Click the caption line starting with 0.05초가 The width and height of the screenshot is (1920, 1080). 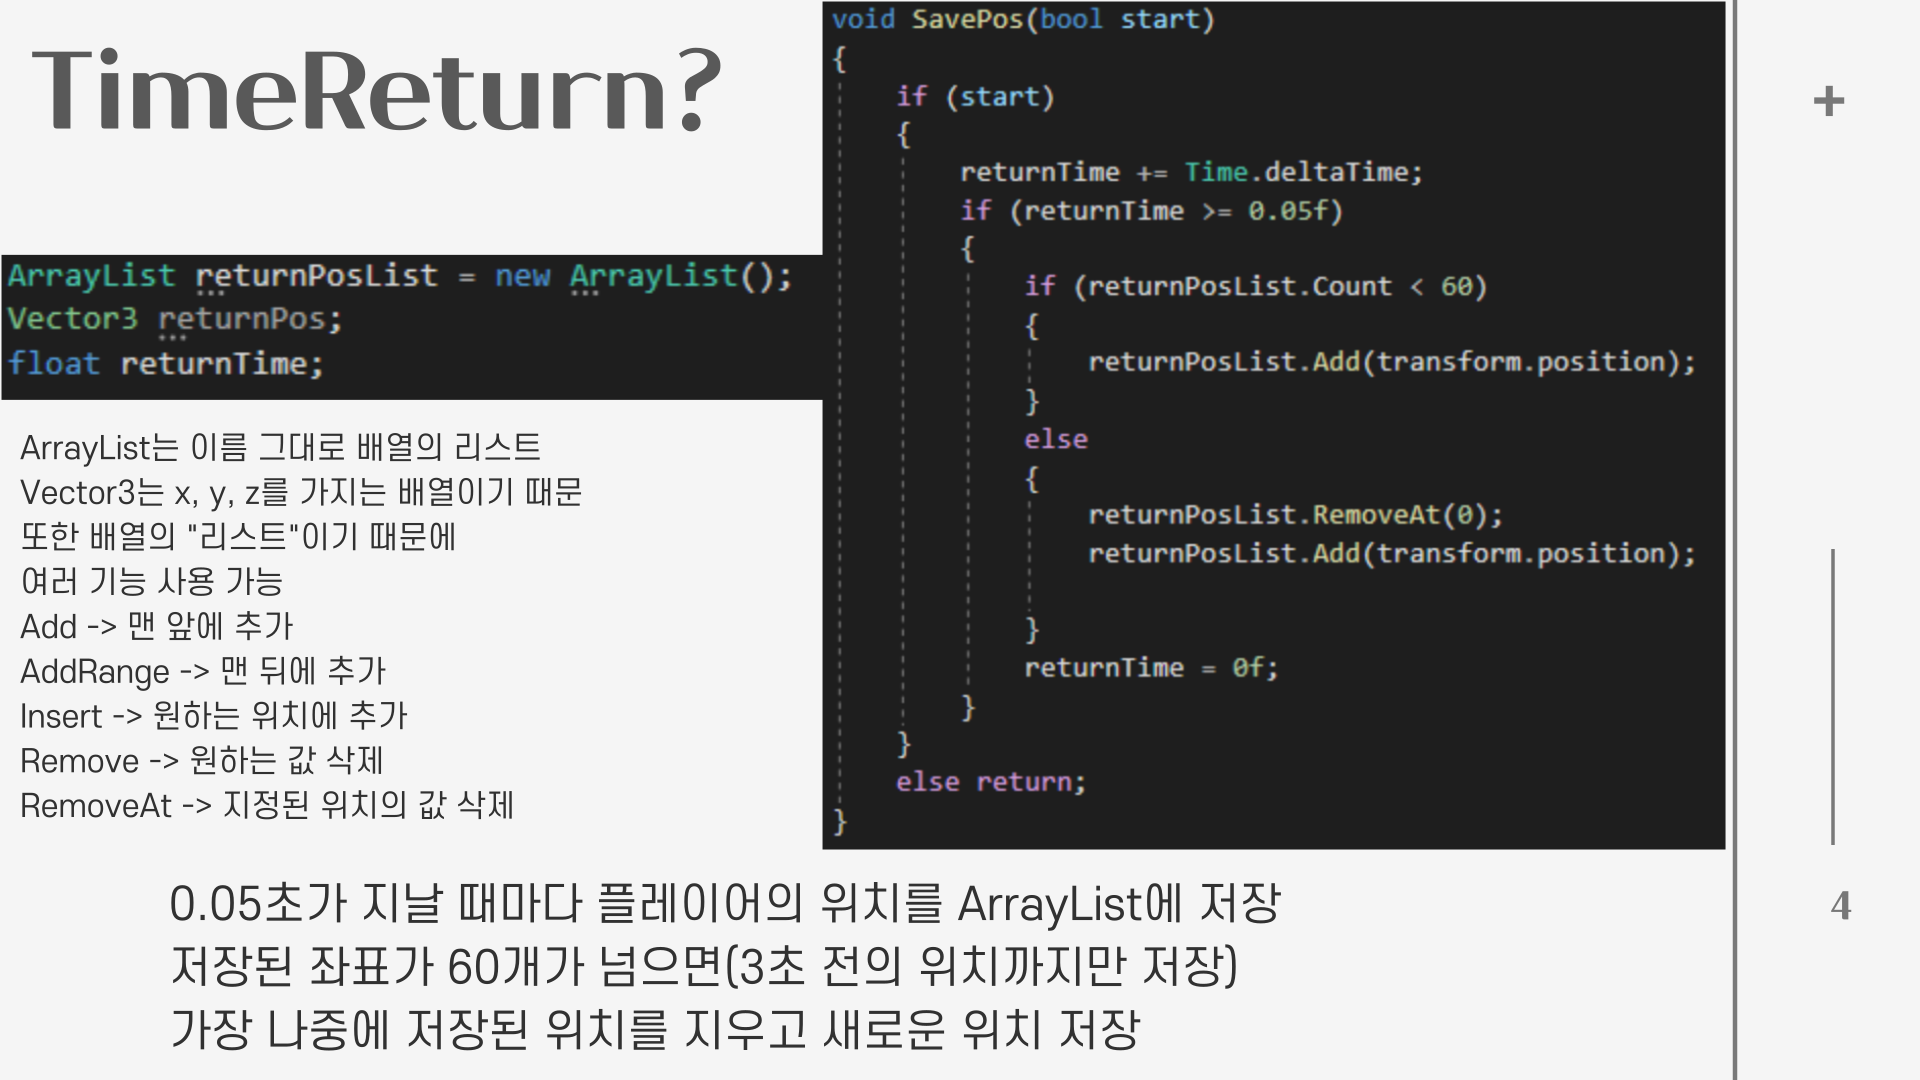click(x=724, y=904)
